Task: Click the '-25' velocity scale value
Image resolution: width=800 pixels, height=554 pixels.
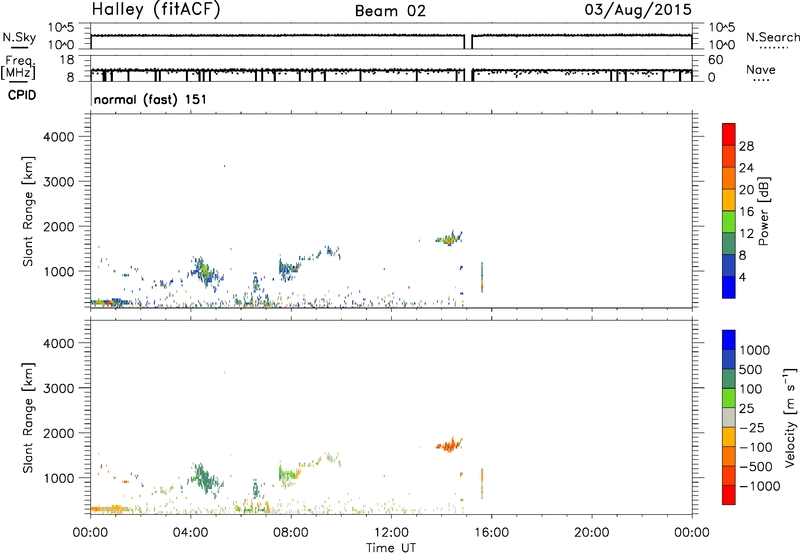Action: pos(752,427)
